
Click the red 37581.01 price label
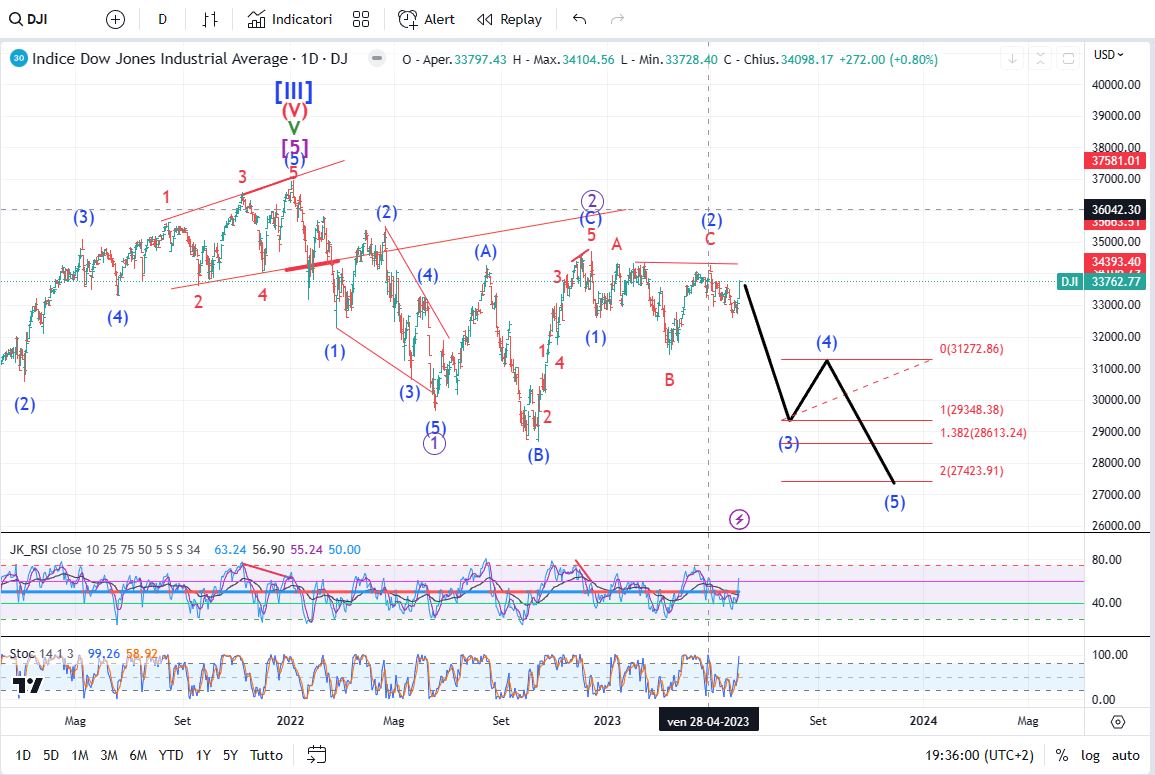(1115, 161)
